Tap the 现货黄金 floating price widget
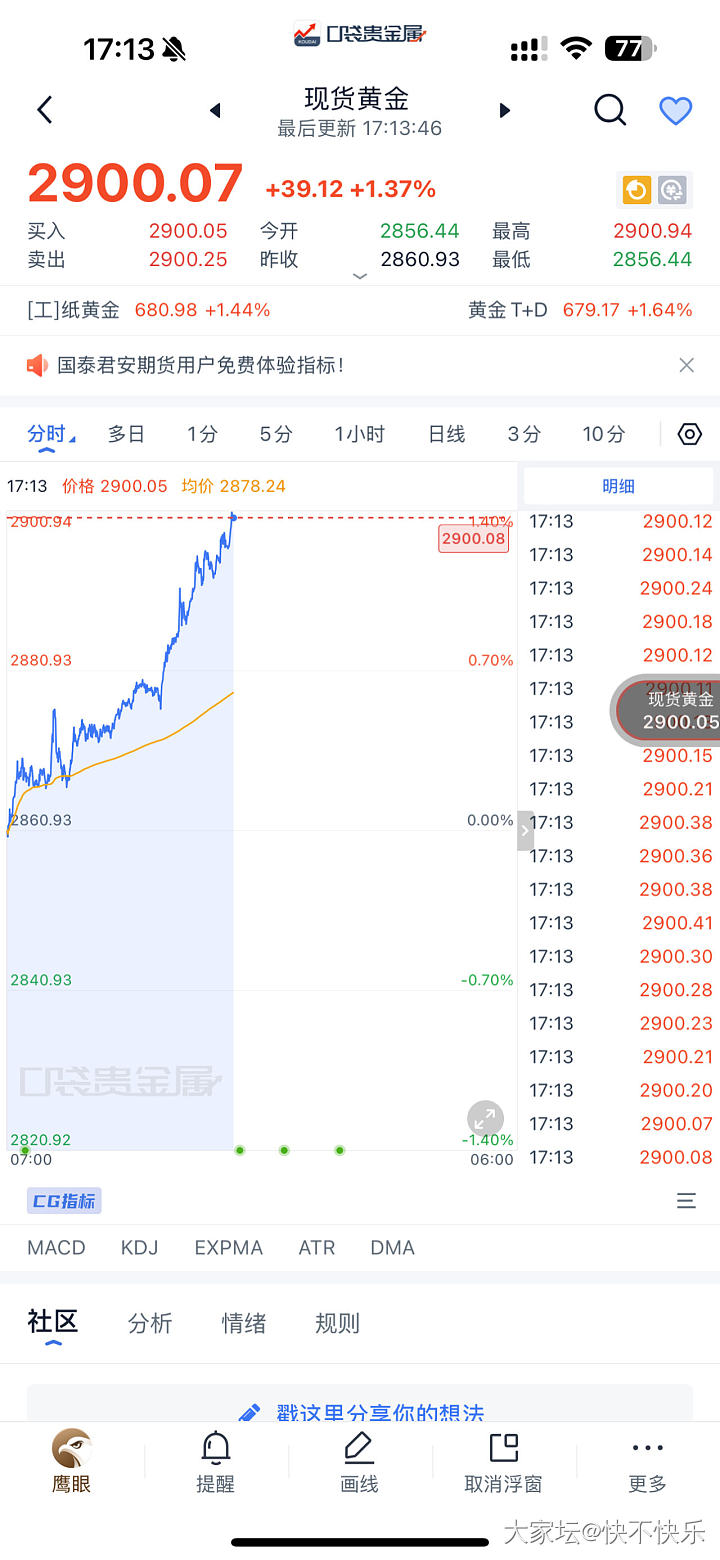 [x=672, y=710]
